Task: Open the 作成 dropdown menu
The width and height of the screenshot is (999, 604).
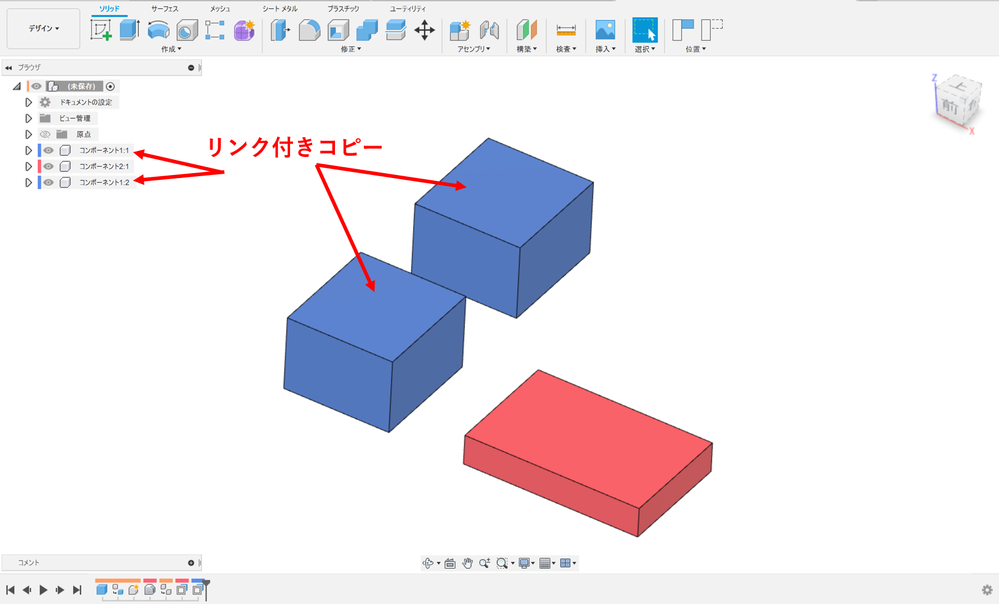Action: (171, 49)
